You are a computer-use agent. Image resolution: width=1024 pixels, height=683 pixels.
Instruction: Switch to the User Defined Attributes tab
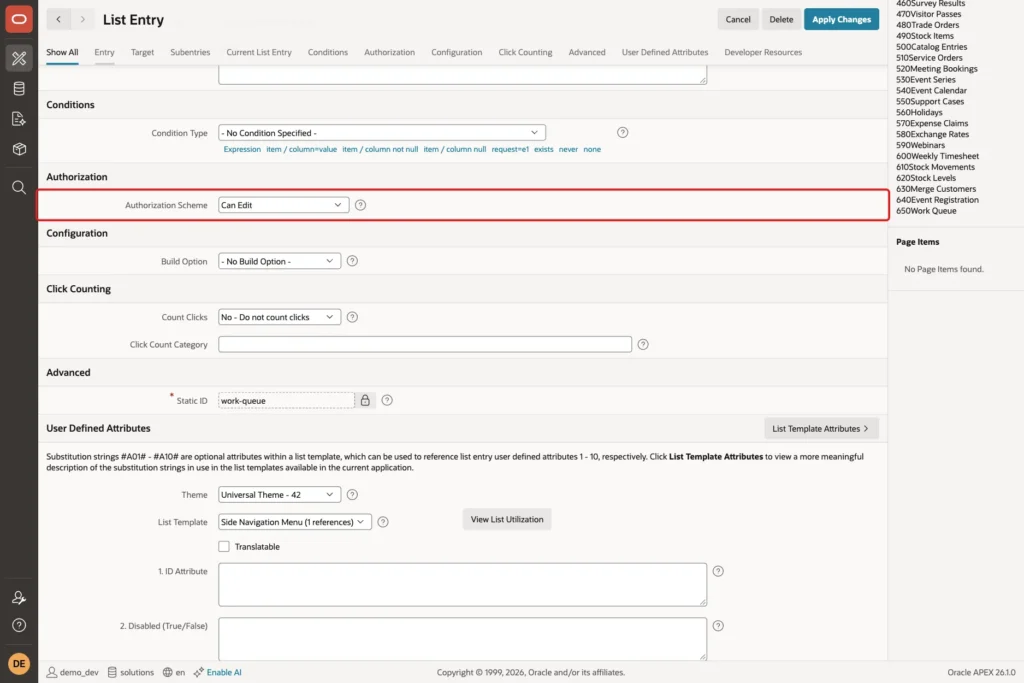pyautogui.click(x=665, y=52)
